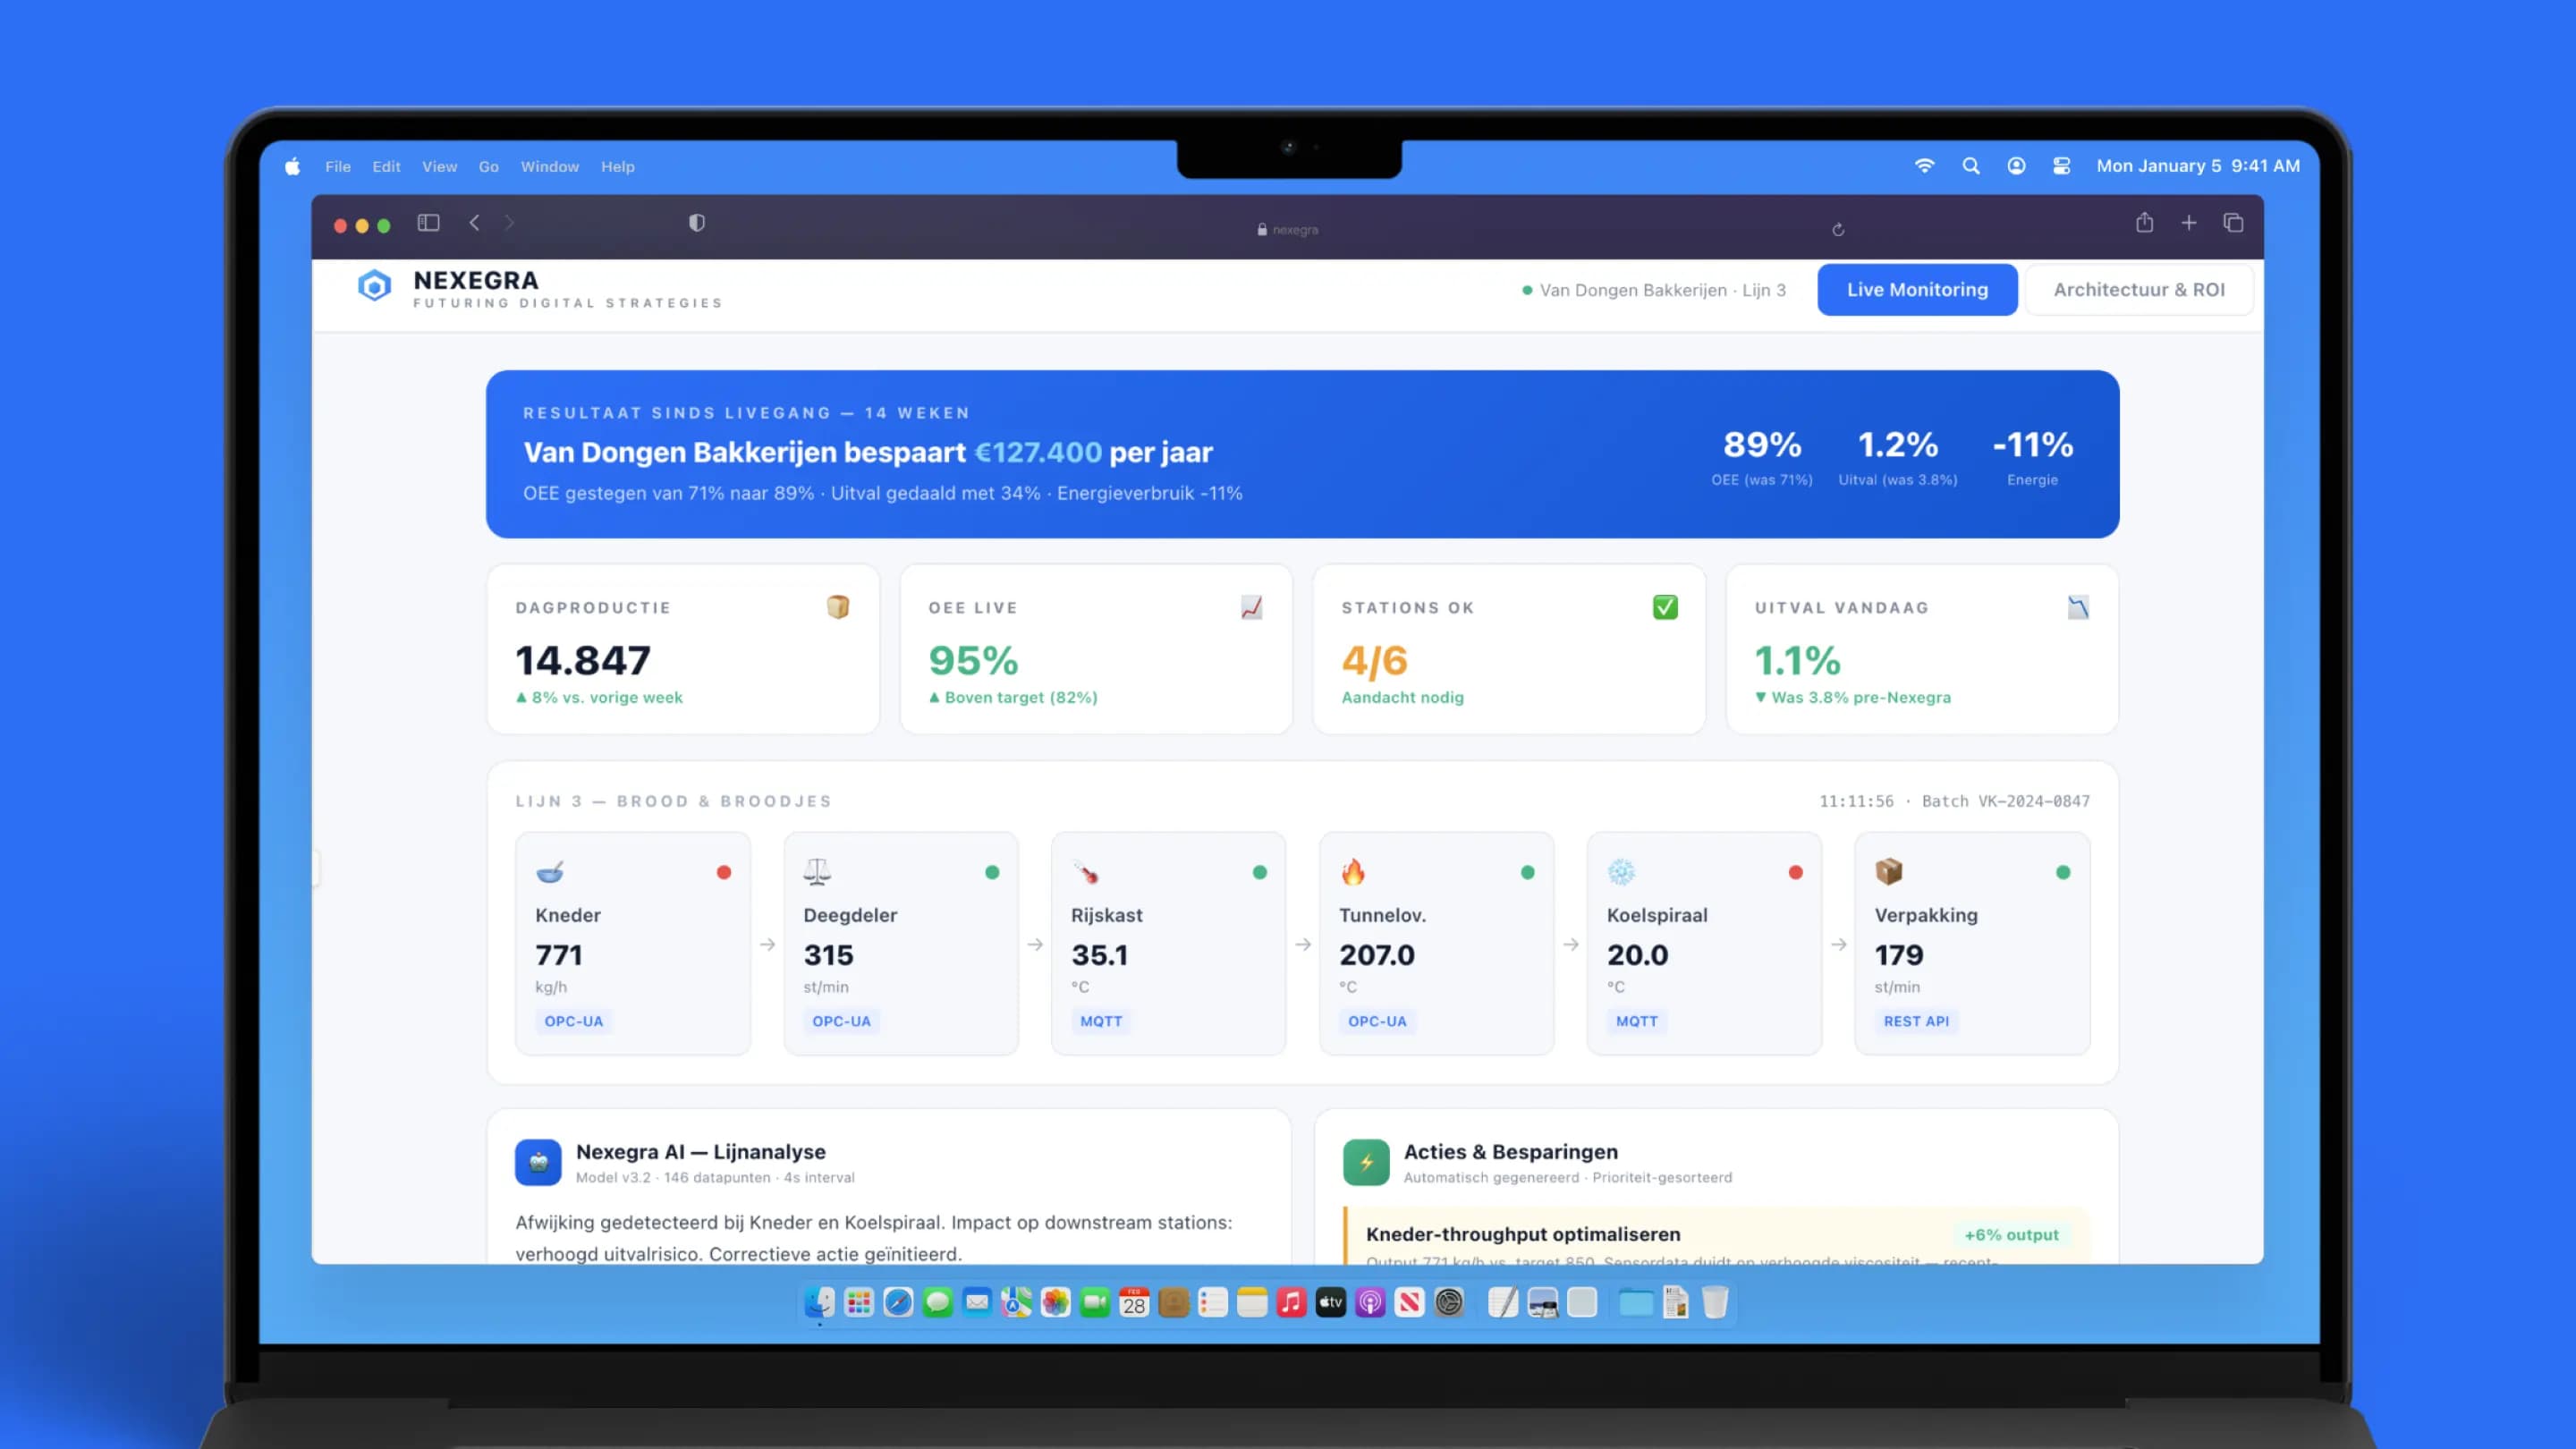Image resolution: width=2576 pixels, height=1449 pixels.
Task: Open Control Center in the menu bar
Action: (x=2061, y=166)
